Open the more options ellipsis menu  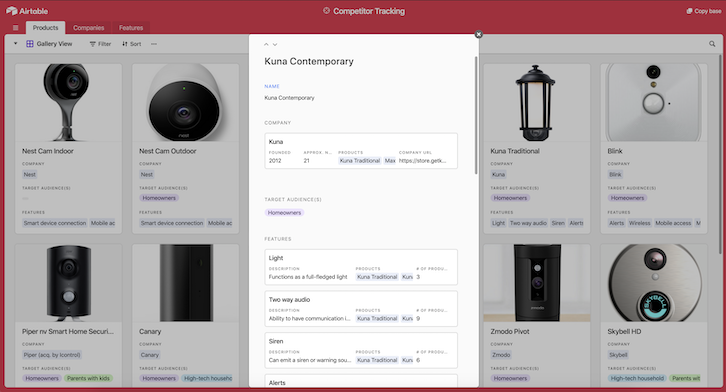pos(154,44)
